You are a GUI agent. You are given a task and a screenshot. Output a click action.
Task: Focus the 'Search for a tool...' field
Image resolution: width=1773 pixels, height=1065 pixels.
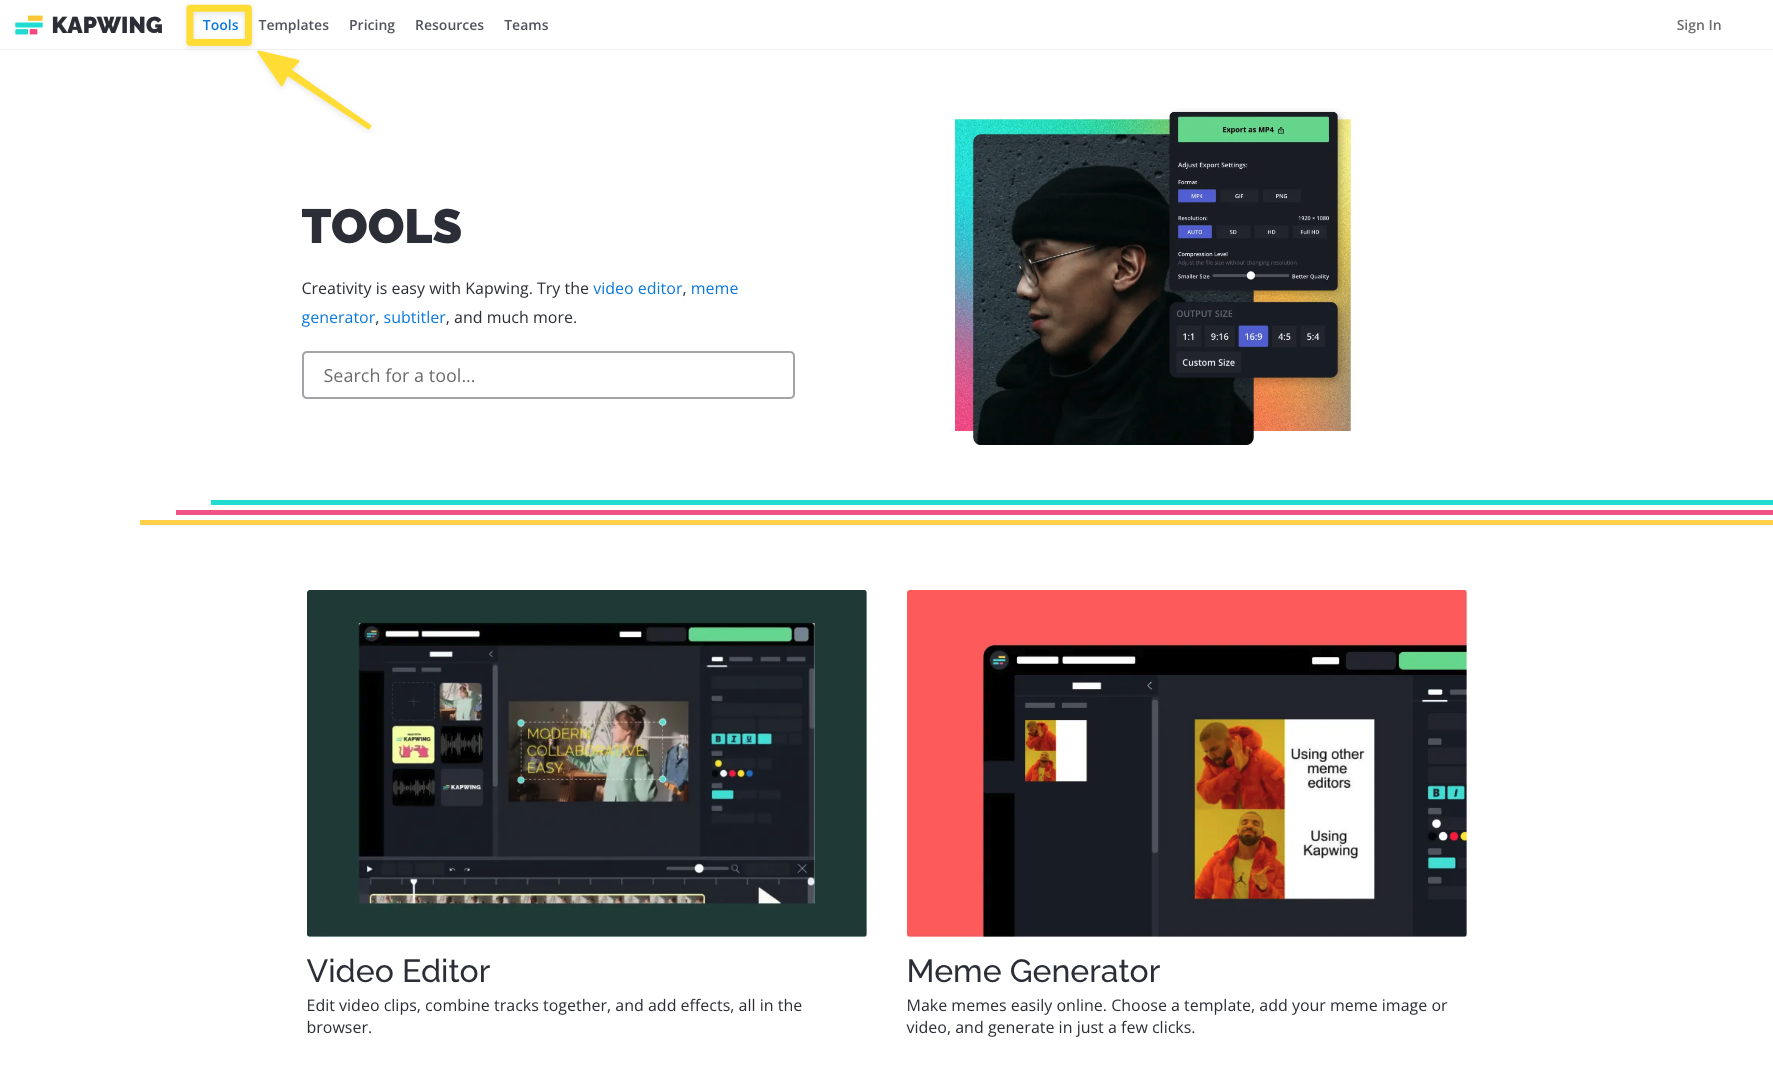pyautogui.click(x=548, y=375)
